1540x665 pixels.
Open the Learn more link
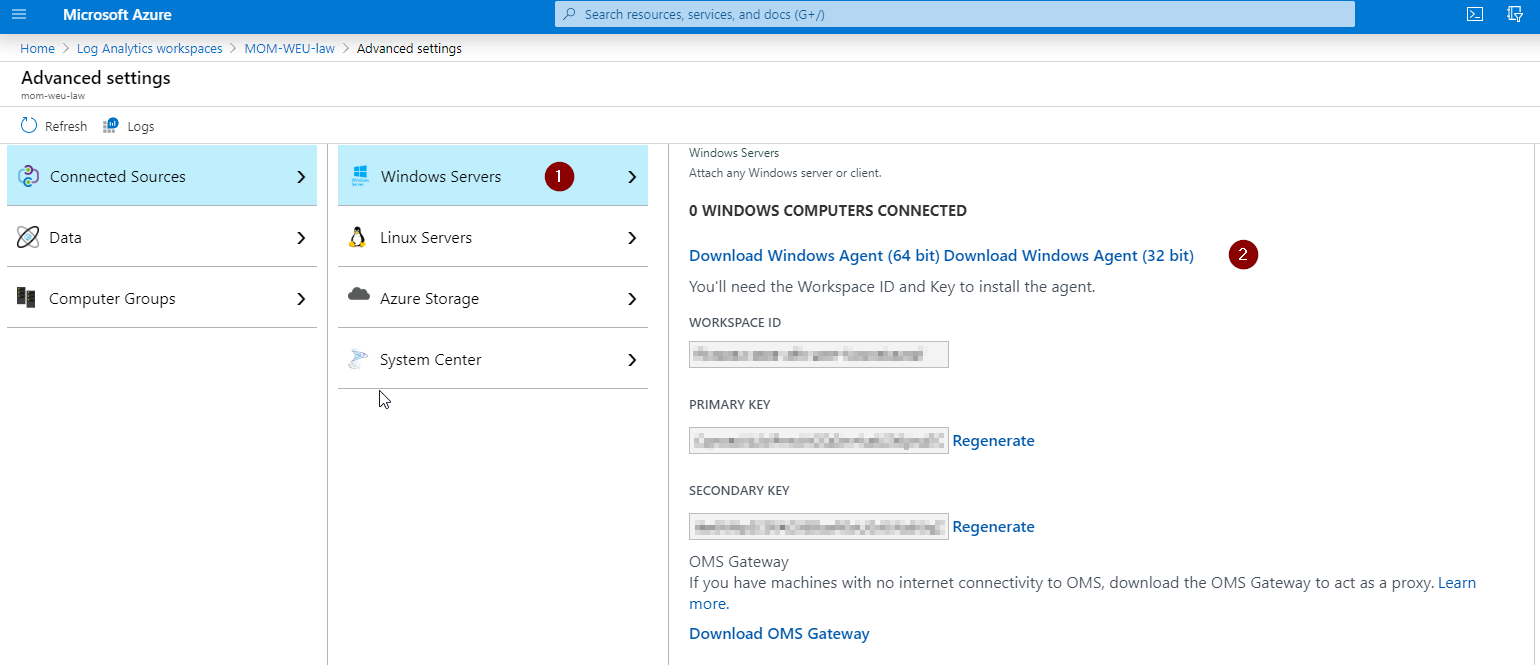click(x=1457, y=583)
